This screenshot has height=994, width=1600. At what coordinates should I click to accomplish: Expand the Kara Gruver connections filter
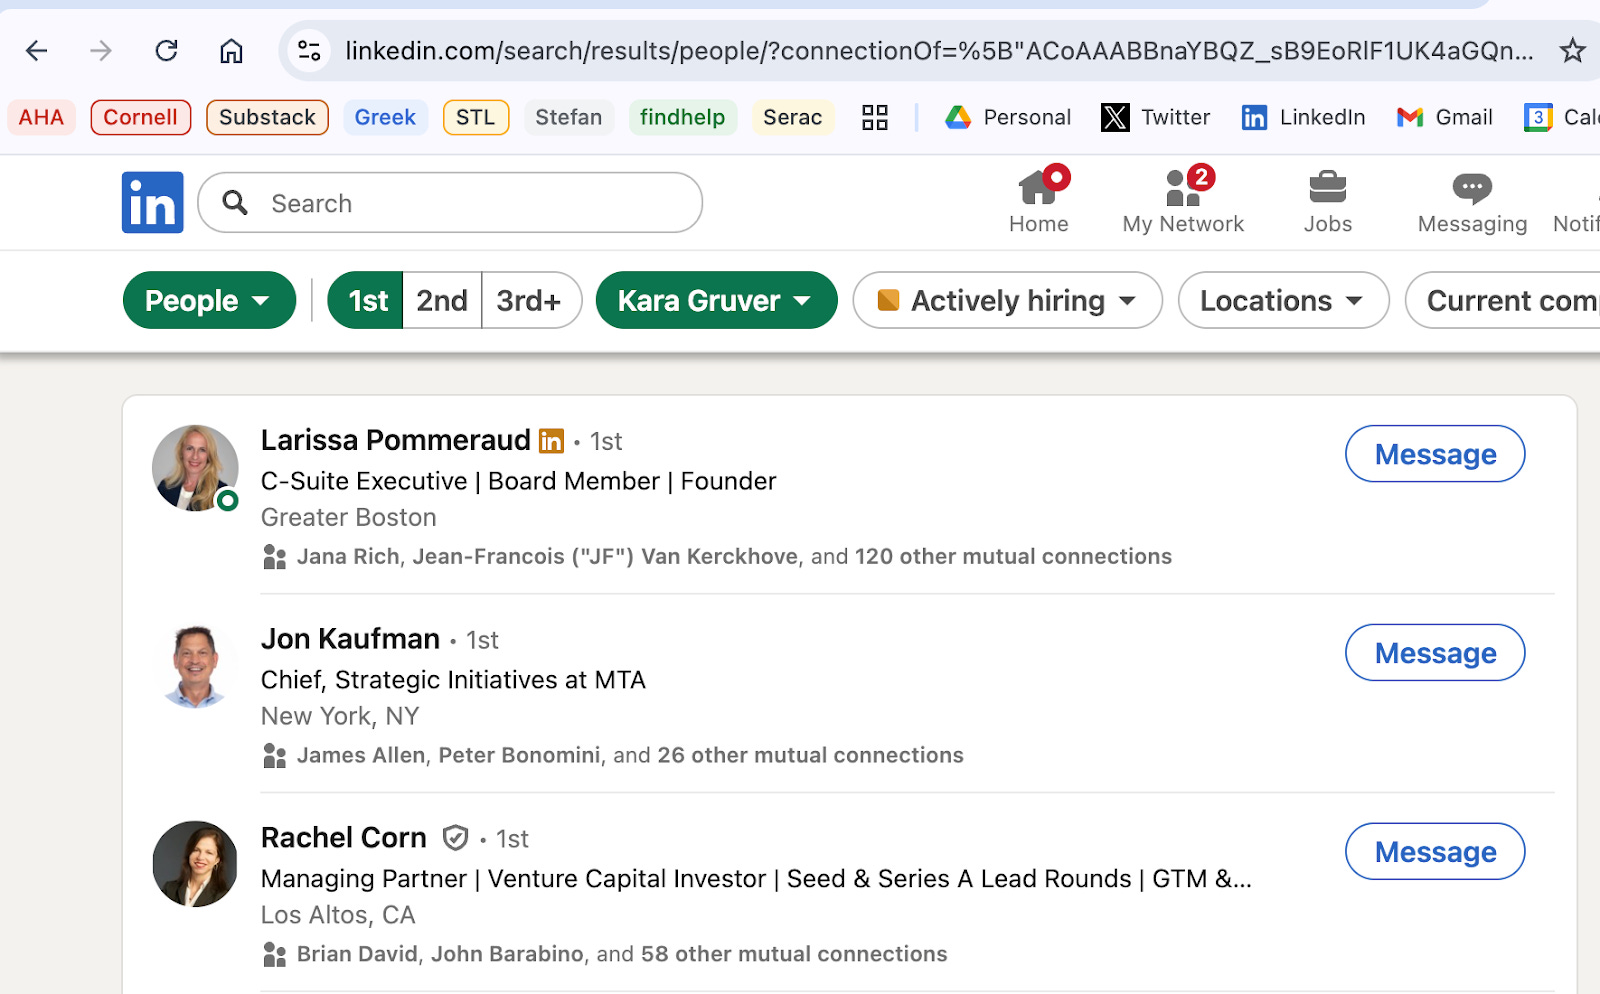(x=716, y=300)
